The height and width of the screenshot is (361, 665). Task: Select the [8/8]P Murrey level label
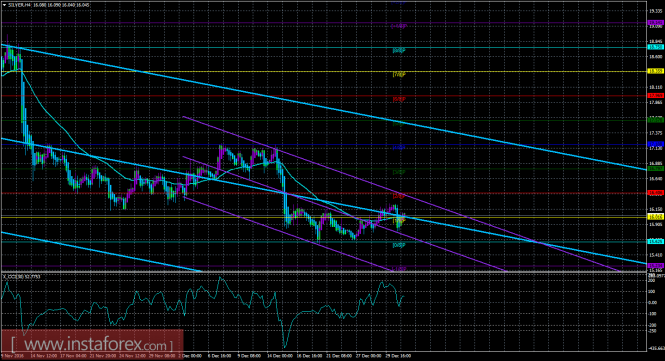399,50
